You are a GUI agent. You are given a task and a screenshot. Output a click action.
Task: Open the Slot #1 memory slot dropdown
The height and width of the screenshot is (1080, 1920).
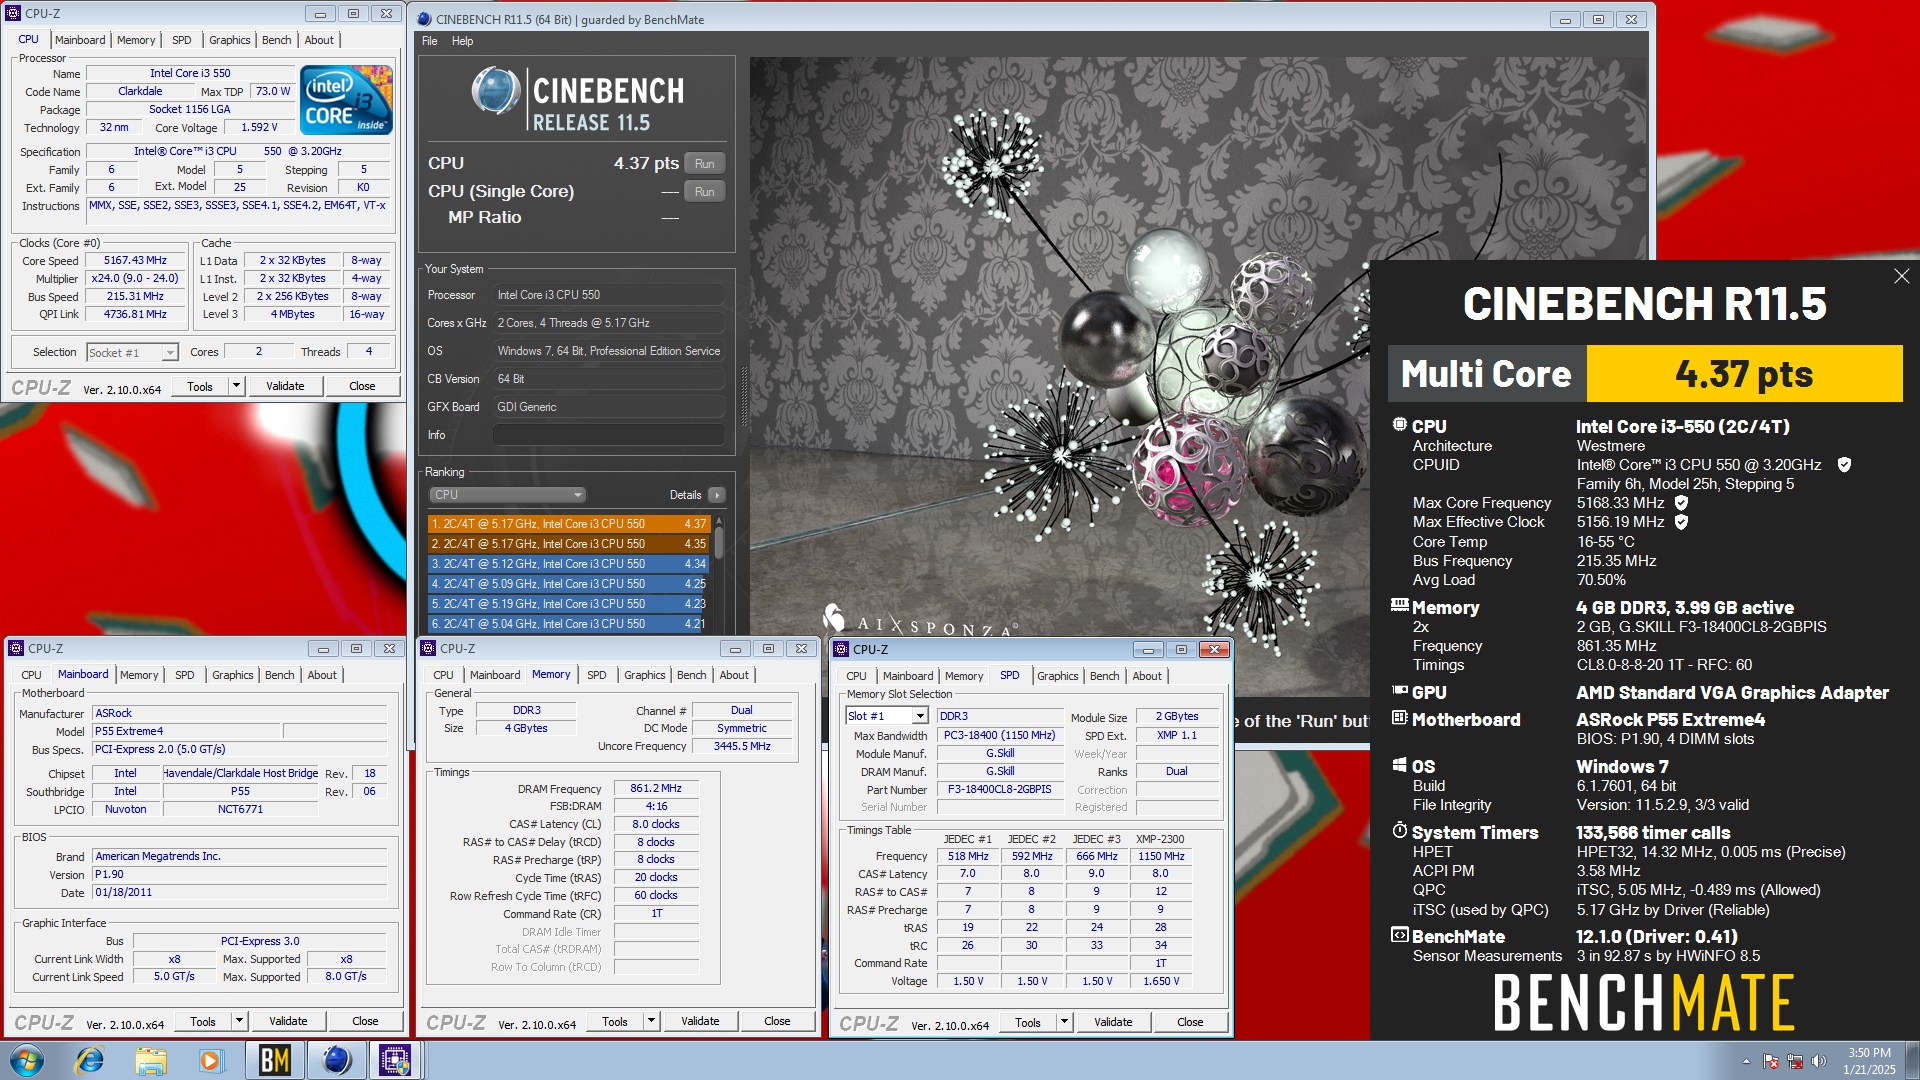[x=887, y=716]
